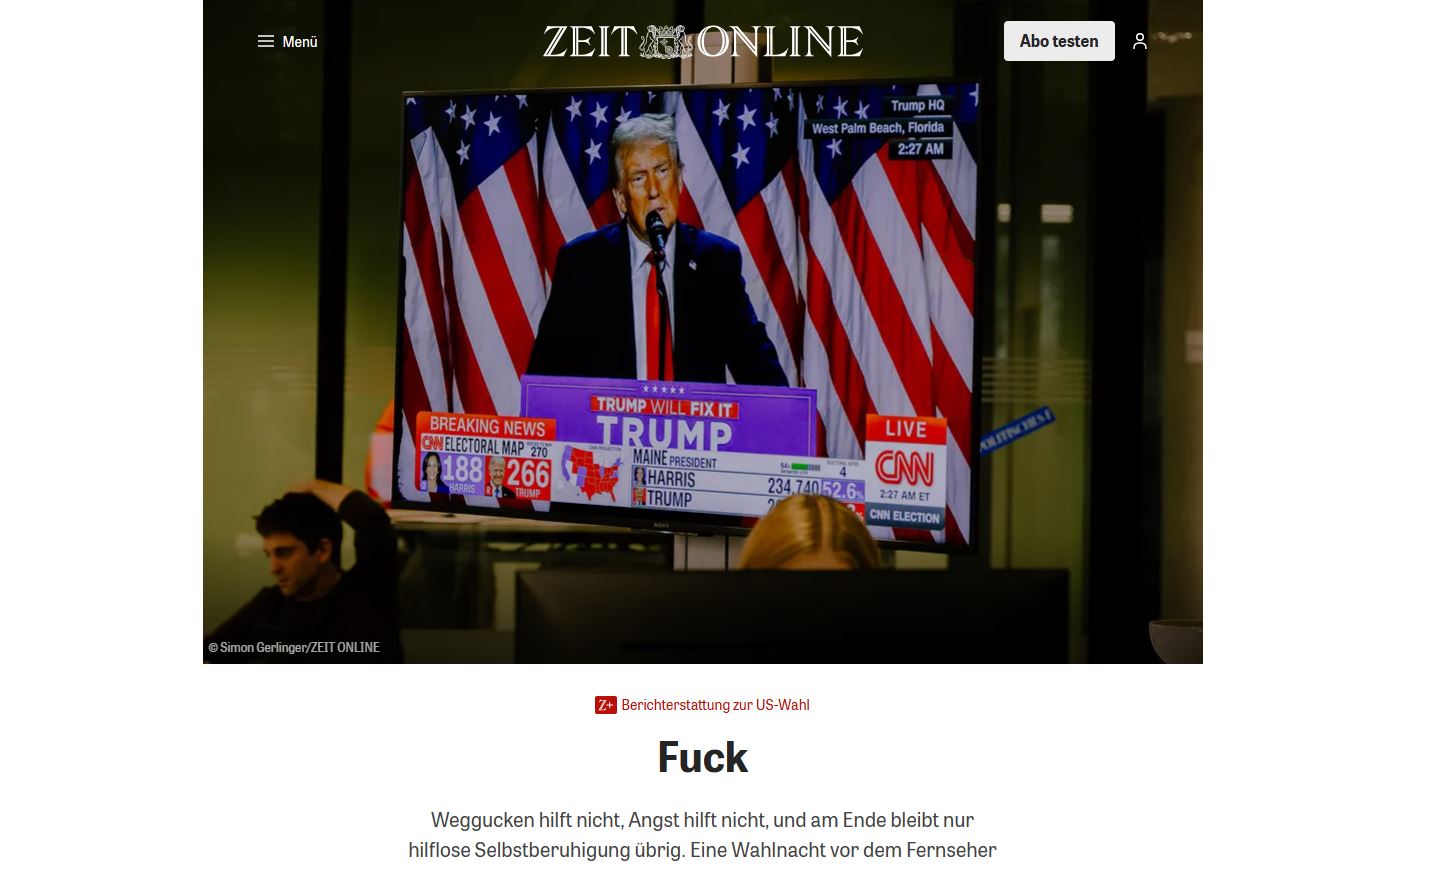The image size is (1429, 870).
Task: Click the 266 Trump electoral count
Action: click(526, 473)
